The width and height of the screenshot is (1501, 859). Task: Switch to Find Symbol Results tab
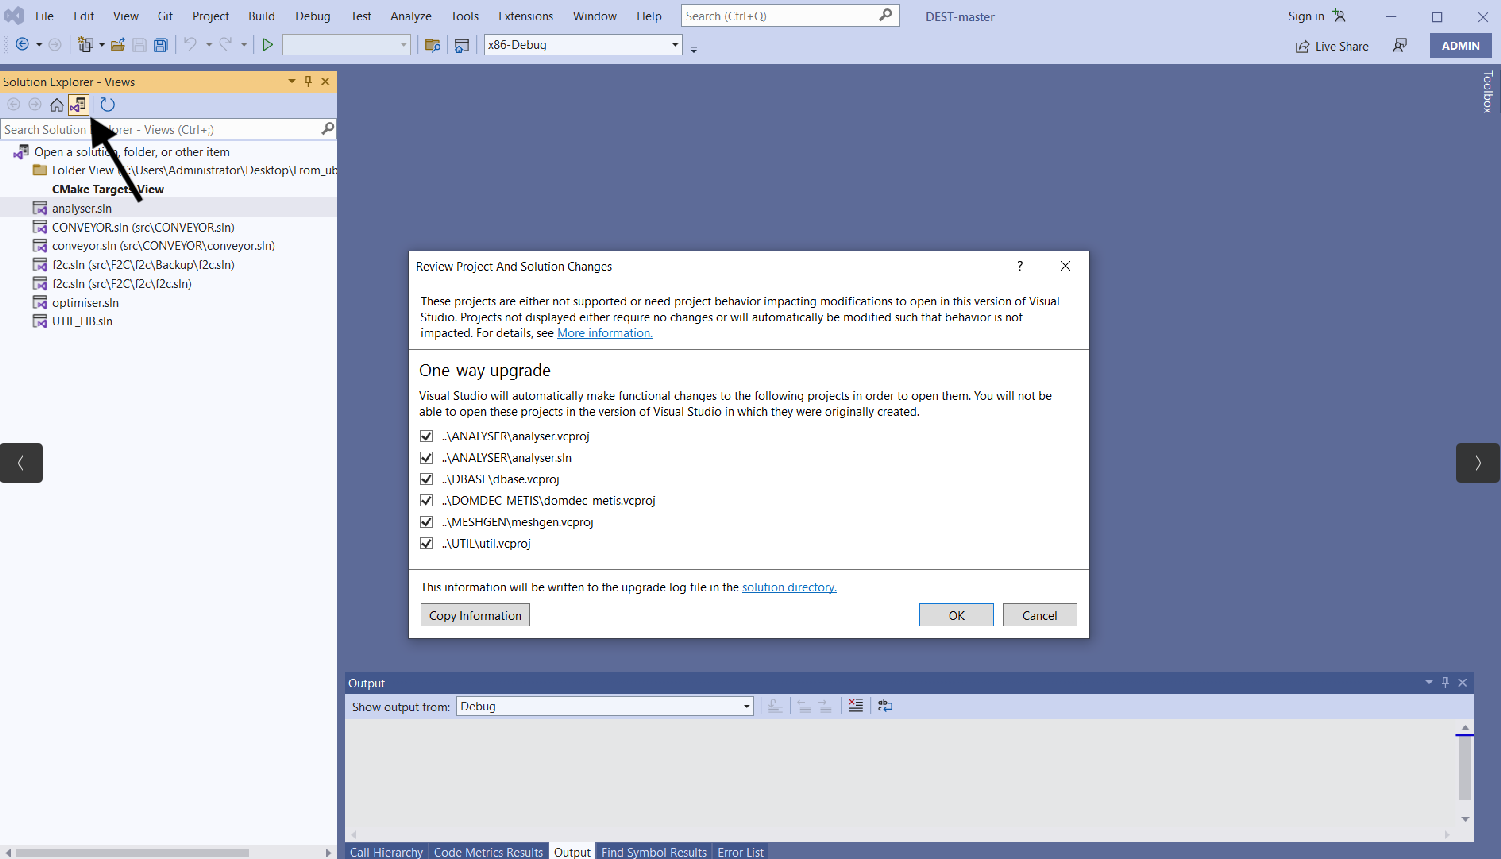(654, 852)
